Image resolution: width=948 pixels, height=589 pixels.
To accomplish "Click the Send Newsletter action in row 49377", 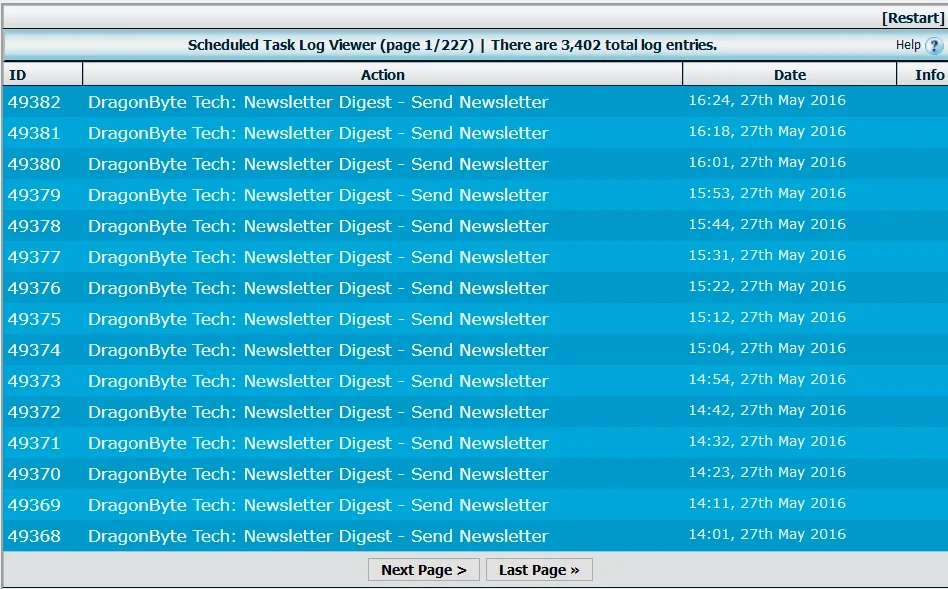I will pyautogui.click(x=318, y=257).
